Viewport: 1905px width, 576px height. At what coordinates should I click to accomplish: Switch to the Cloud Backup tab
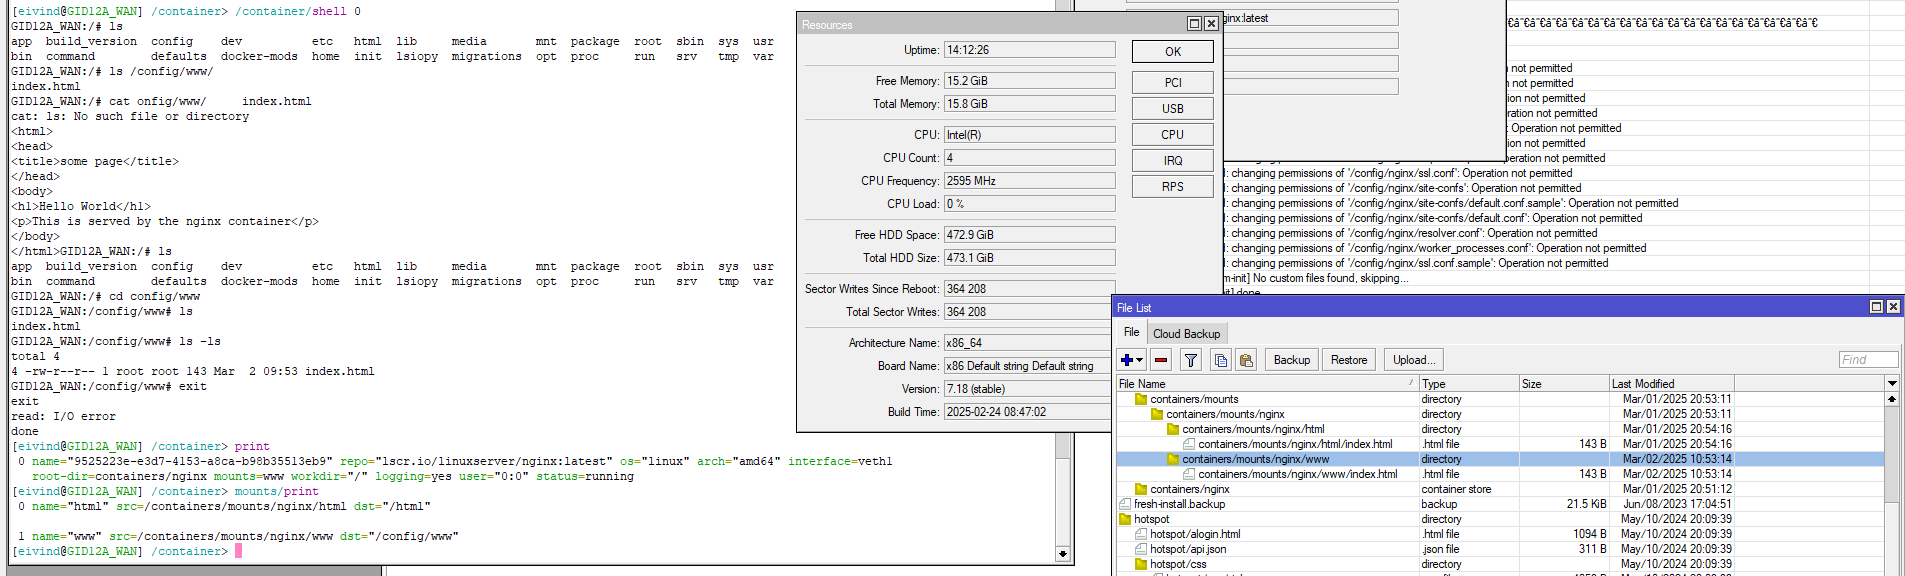(x=1186, y=334)
